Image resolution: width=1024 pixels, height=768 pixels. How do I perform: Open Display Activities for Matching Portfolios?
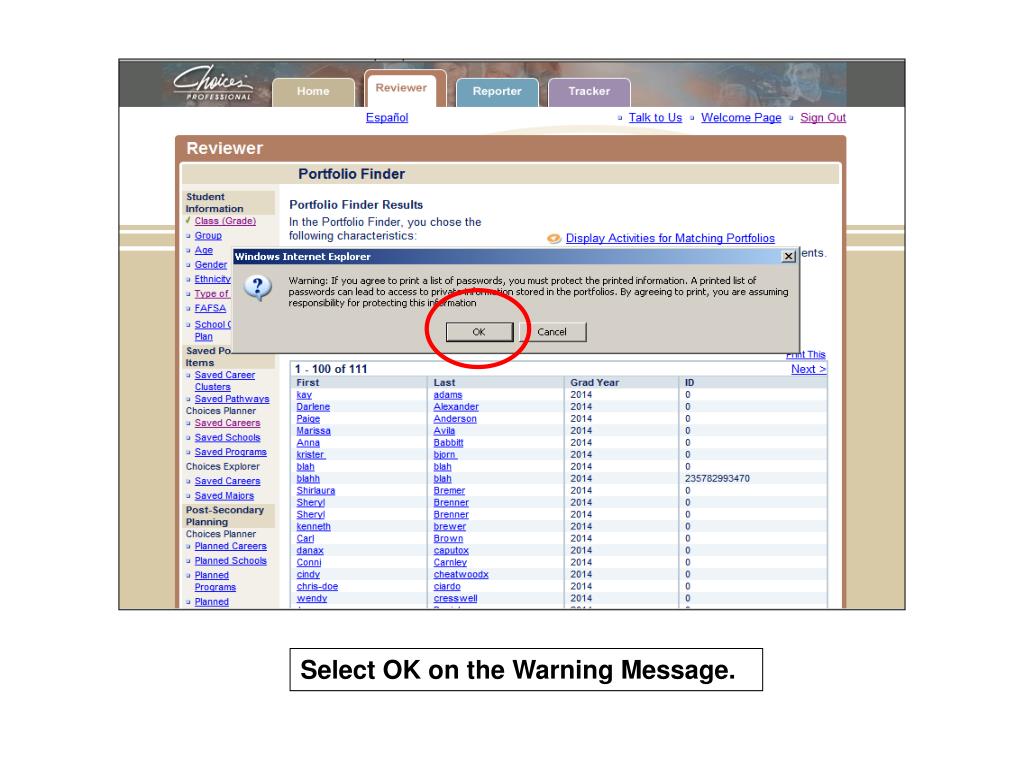(x=670, y=238)
